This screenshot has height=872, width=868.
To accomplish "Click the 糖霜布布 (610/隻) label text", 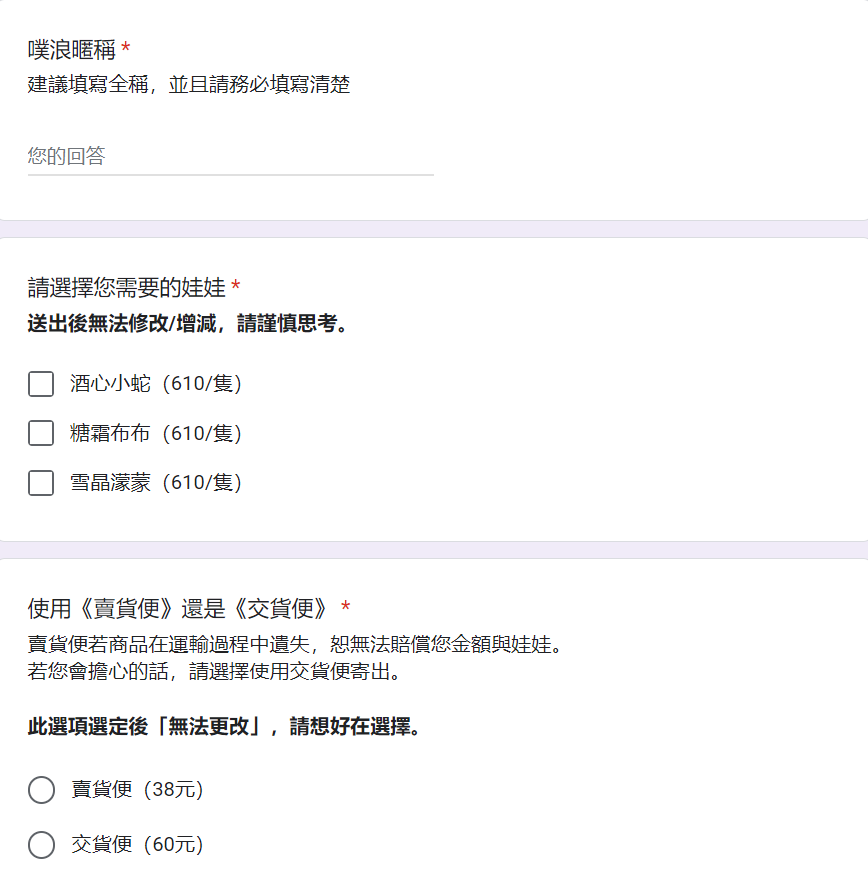I will click(x=156, y=433).
